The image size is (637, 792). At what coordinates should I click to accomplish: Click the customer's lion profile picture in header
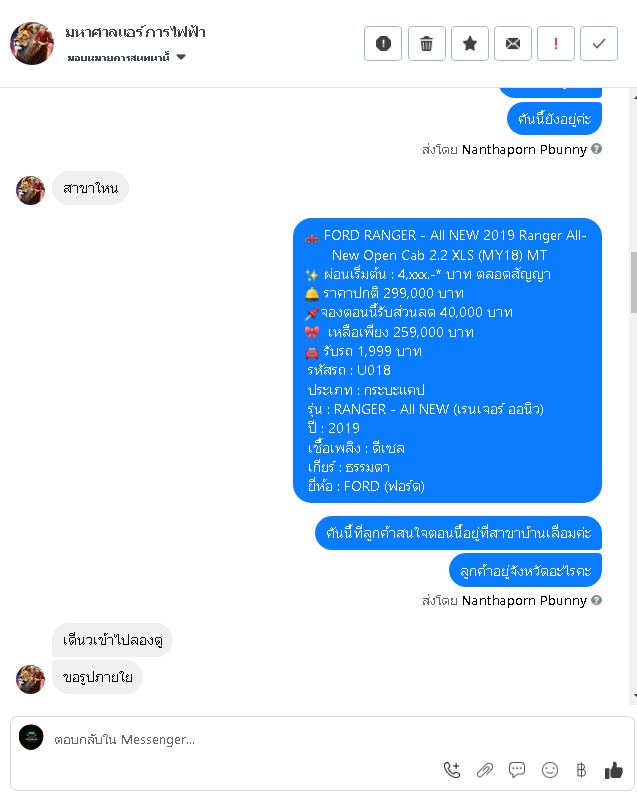point(32,43)
